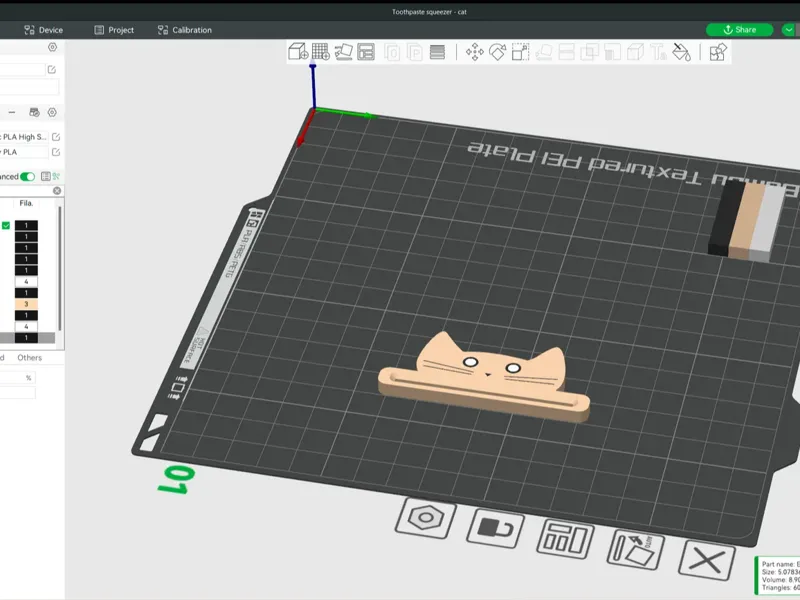The width and height of the screenshot is (800, 600).
Task: Edit the PLA High S... filament preset
Action: click(x=56, y=137)
